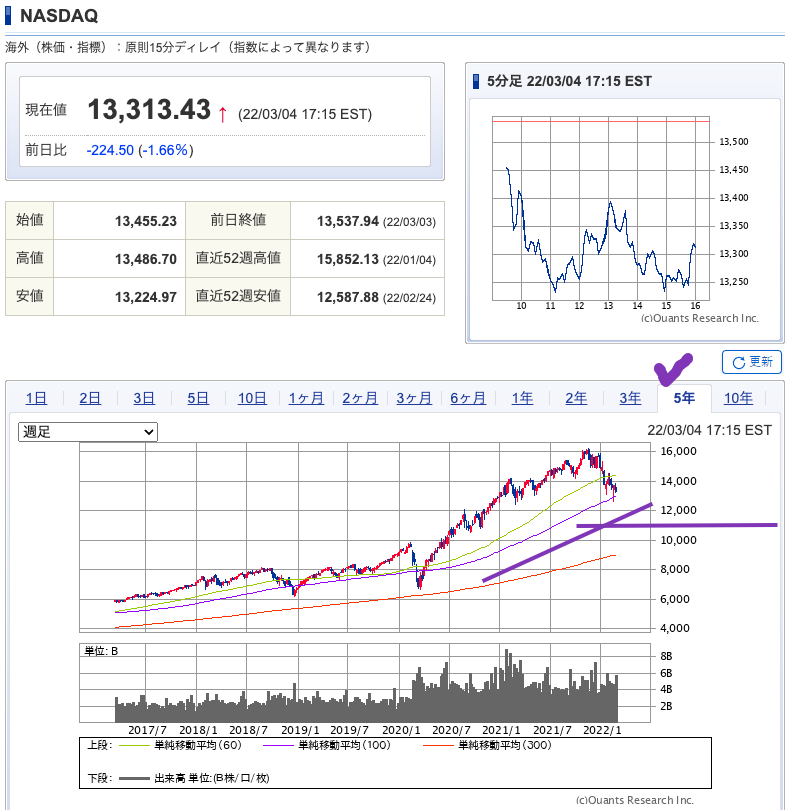Switch to the 6ヶ月 chart tab
The height and width of the screenshot is (810, 793).
tap(468, 398)
